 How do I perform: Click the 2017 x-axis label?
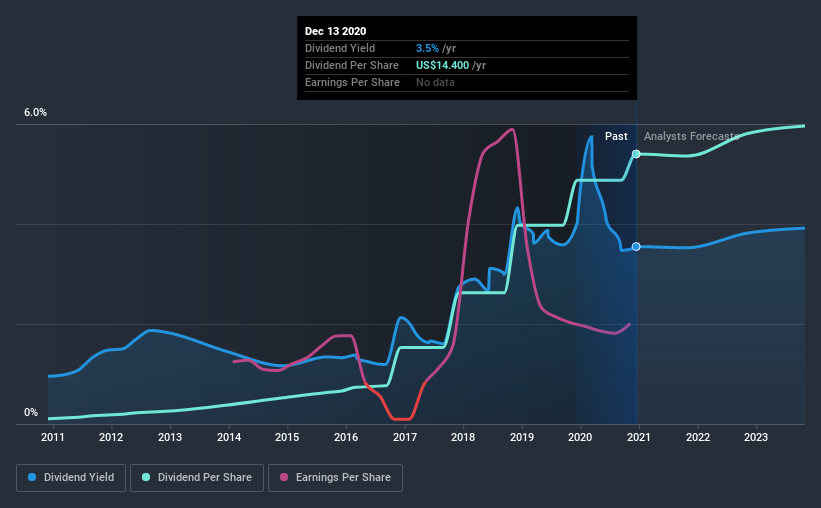pos(405,437)
